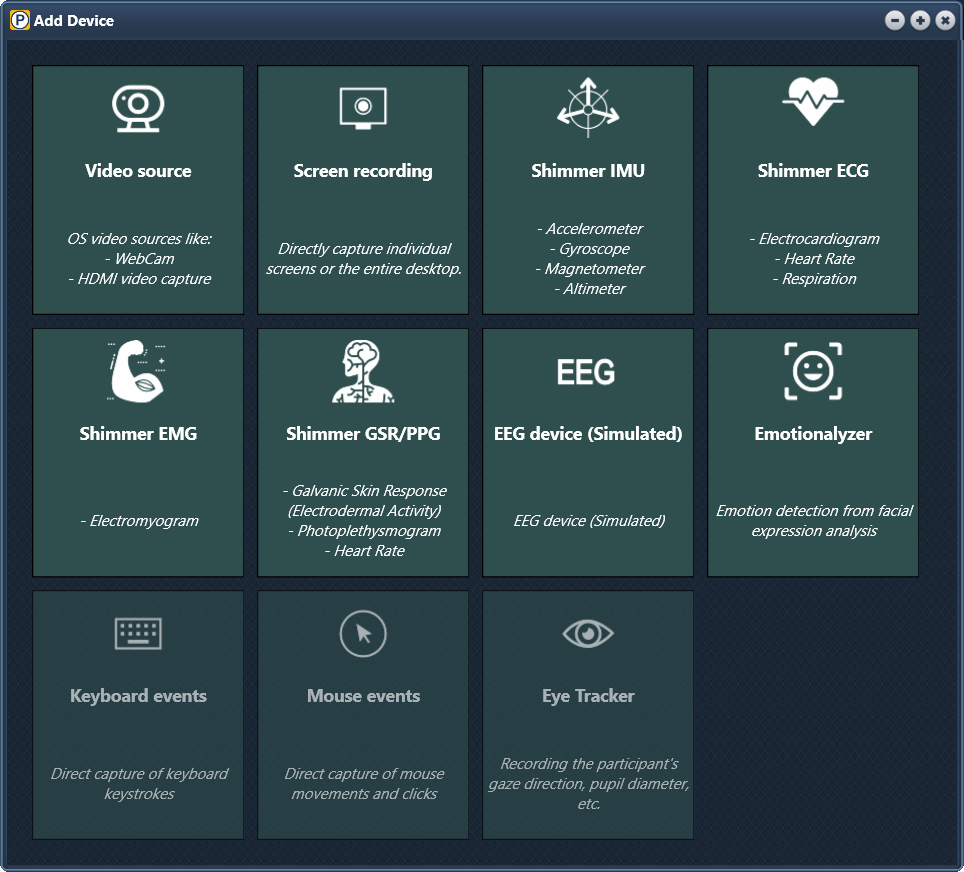The width and height of the screenshot is (964, 872).
Task: Click the Shimmer GSR/PPG brain anatomy icon
Action: point(363,371)
